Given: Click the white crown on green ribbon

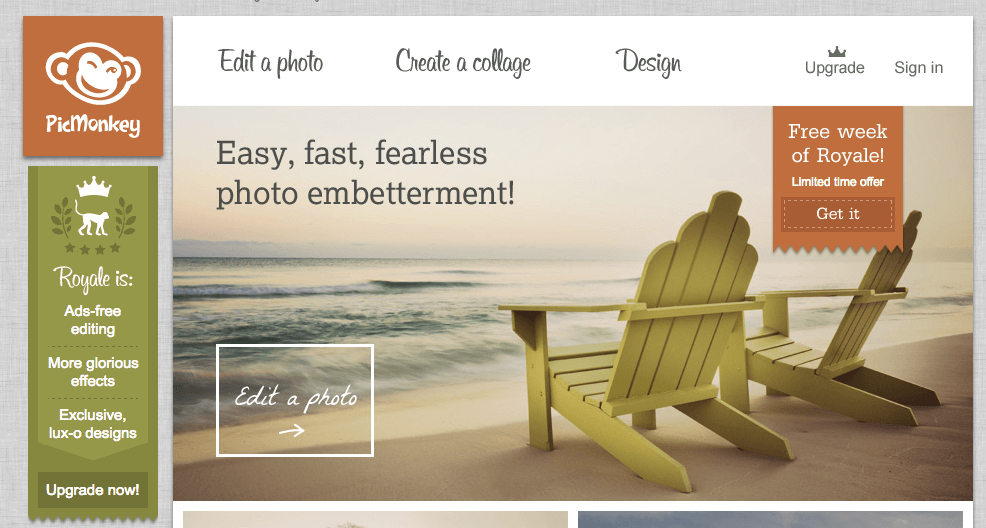Looking at the screenshot, I should (x=93, y=187).
